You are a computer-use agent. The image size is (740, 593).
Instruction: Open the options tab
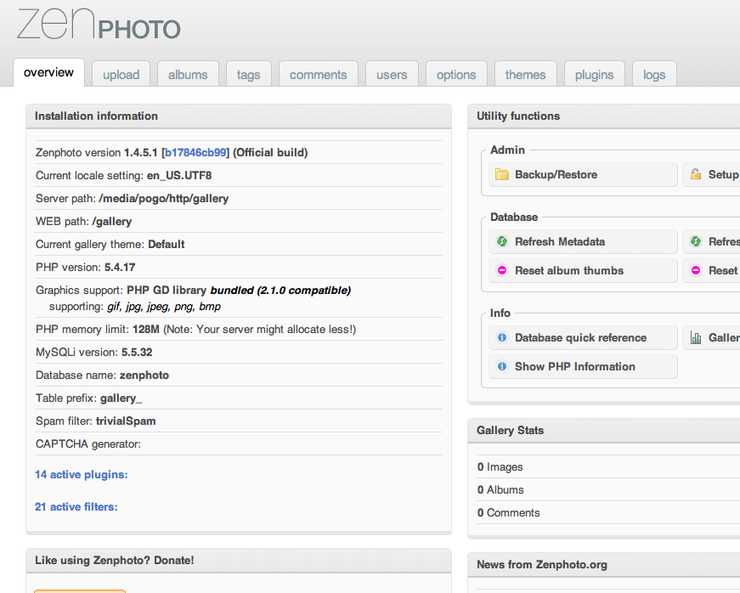pyautogui.click(x=456, y=75)
